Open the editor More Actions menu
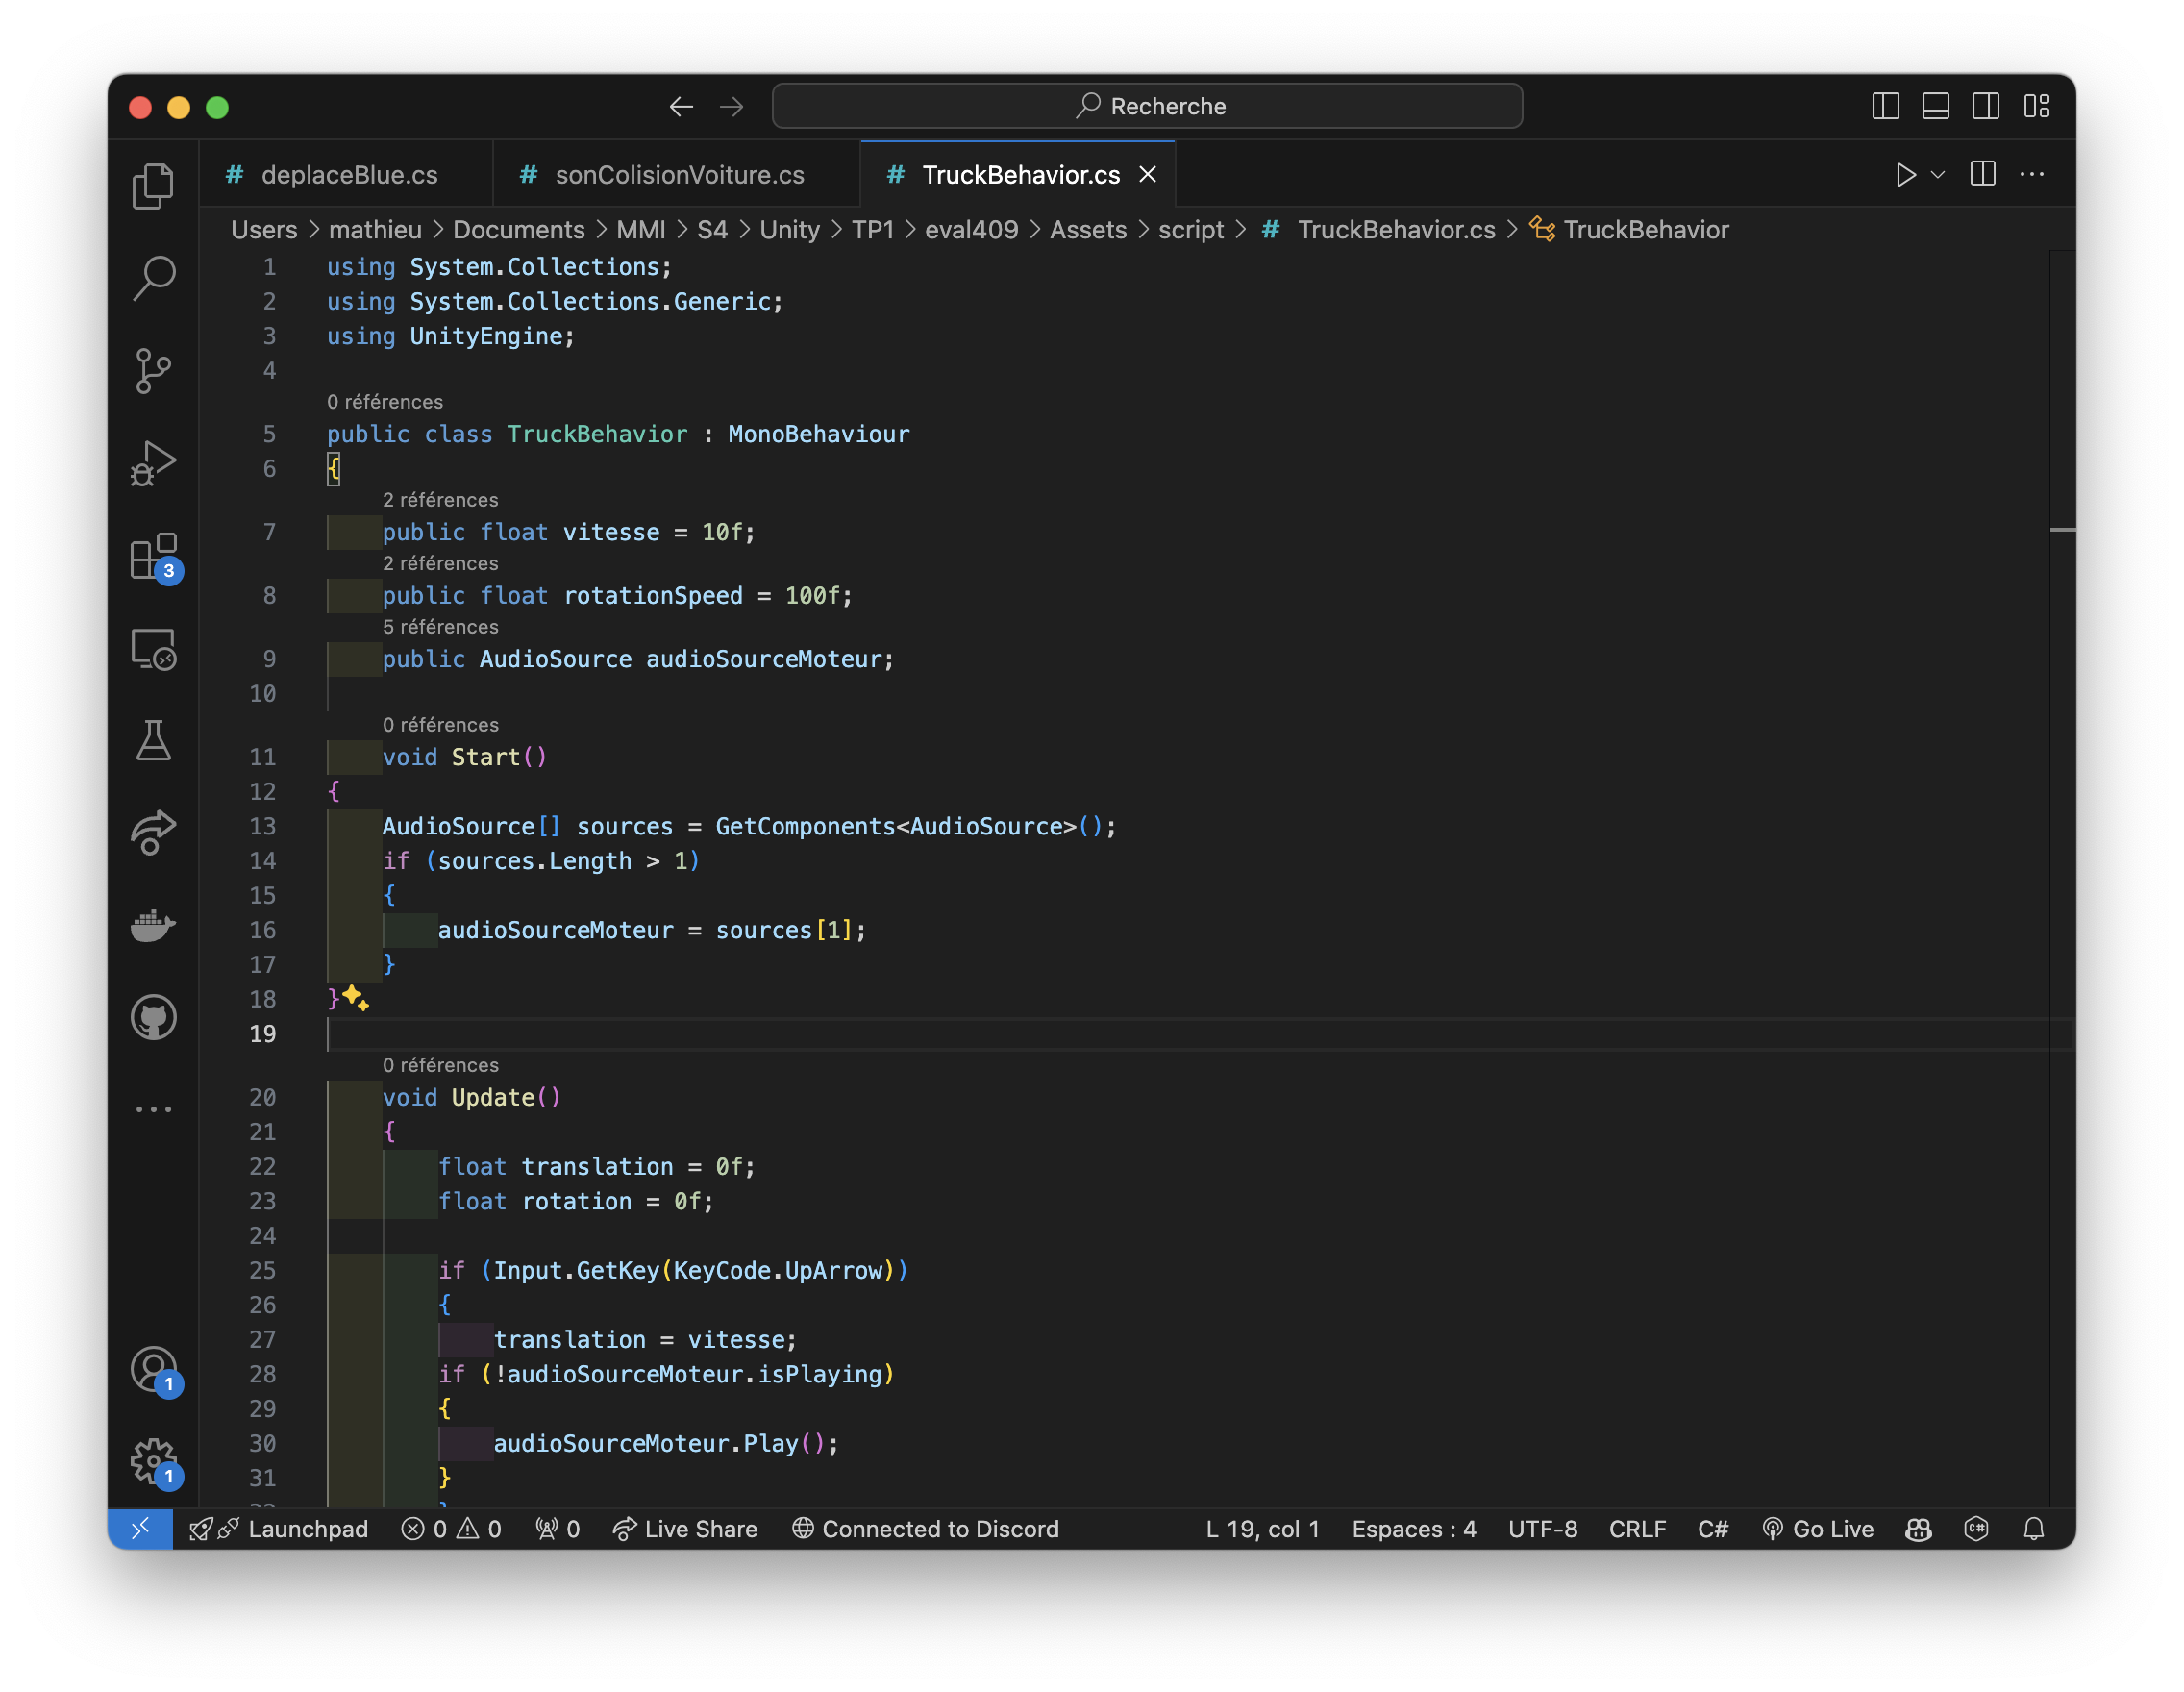Screen dimensions: 2184x1692 [x=2032, y=175]
